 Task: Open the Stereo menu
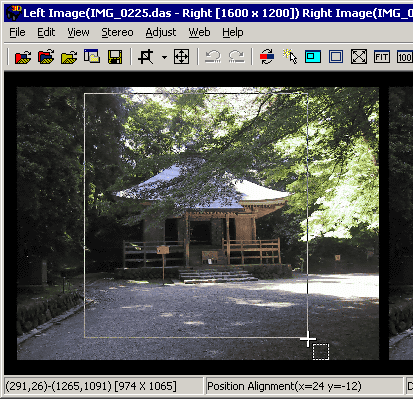tap(117, 32)
